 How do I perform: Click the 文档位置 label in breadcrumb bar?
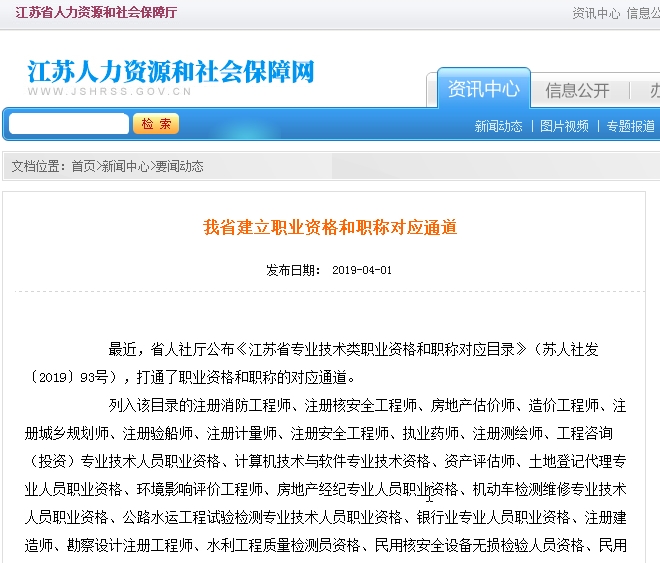[x=37, y=166]
